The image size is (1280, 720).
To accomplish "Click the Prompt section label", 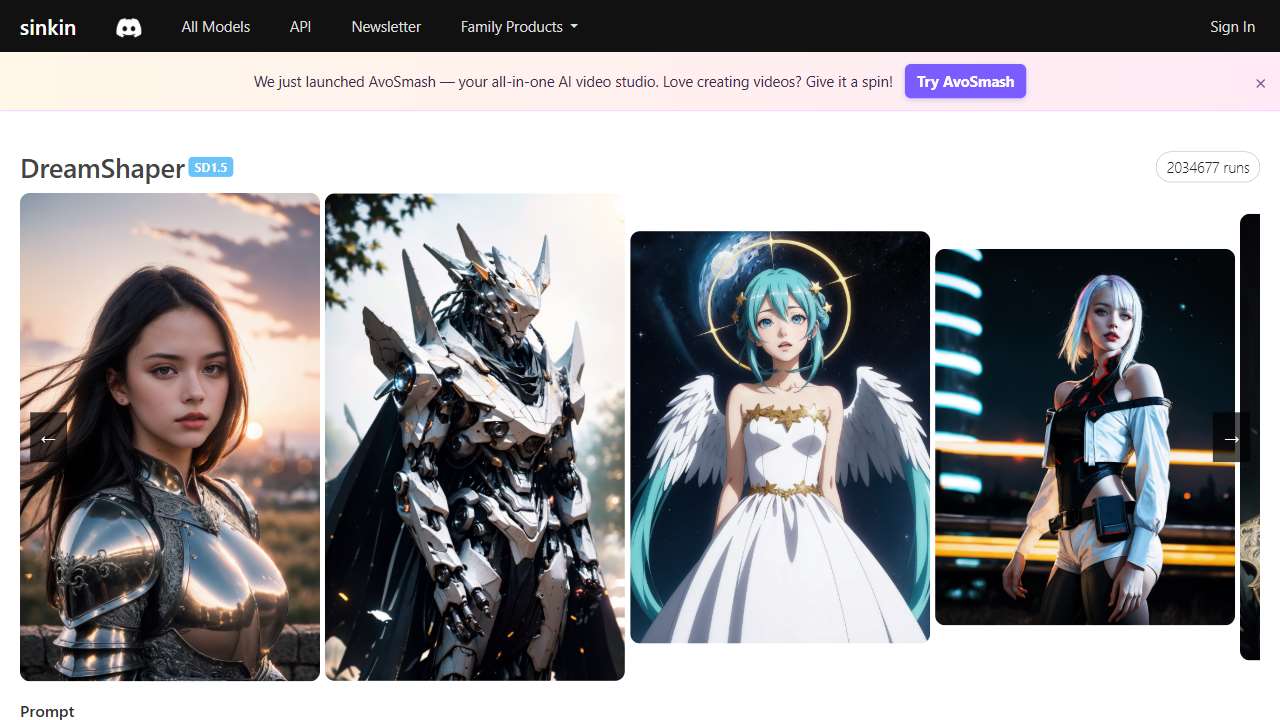I will [47, 711].
